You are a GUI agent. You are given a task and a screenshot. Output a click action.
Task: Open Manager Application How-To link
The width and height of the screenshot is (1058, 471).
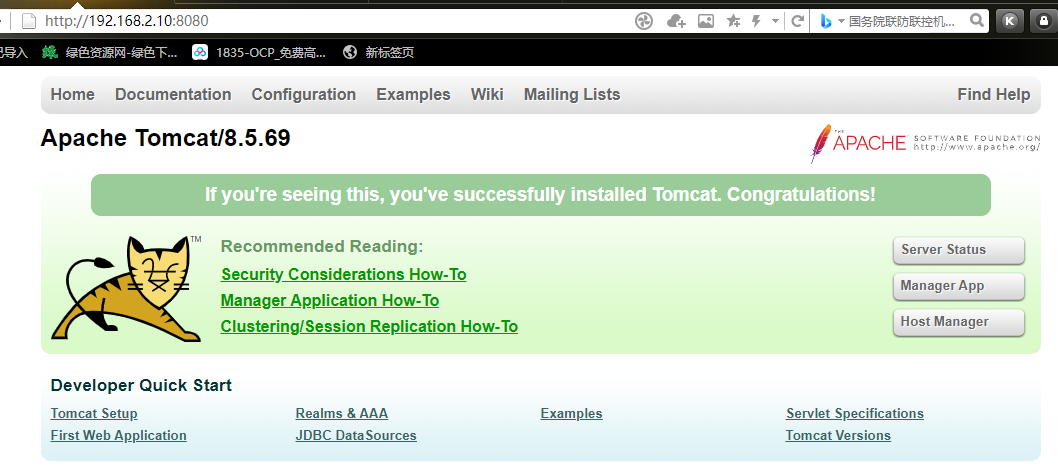point(330,300)
